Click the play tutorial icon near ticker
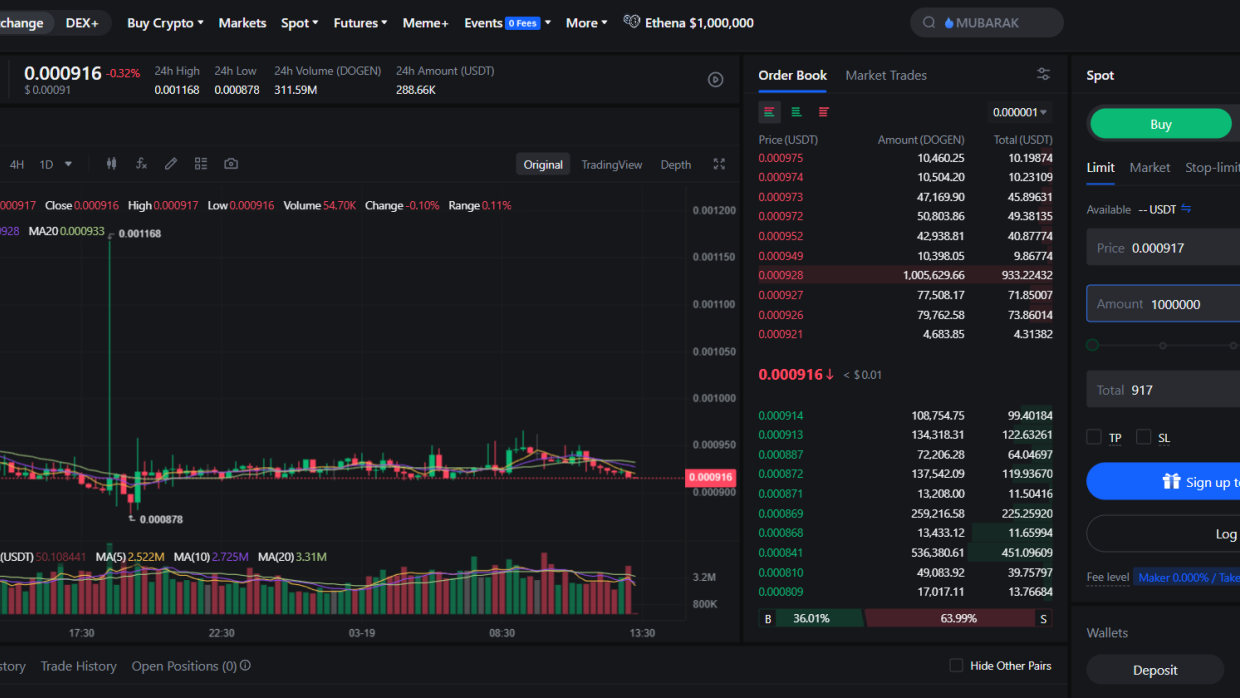Screen dimensions: 1240x698 point(715,80)
